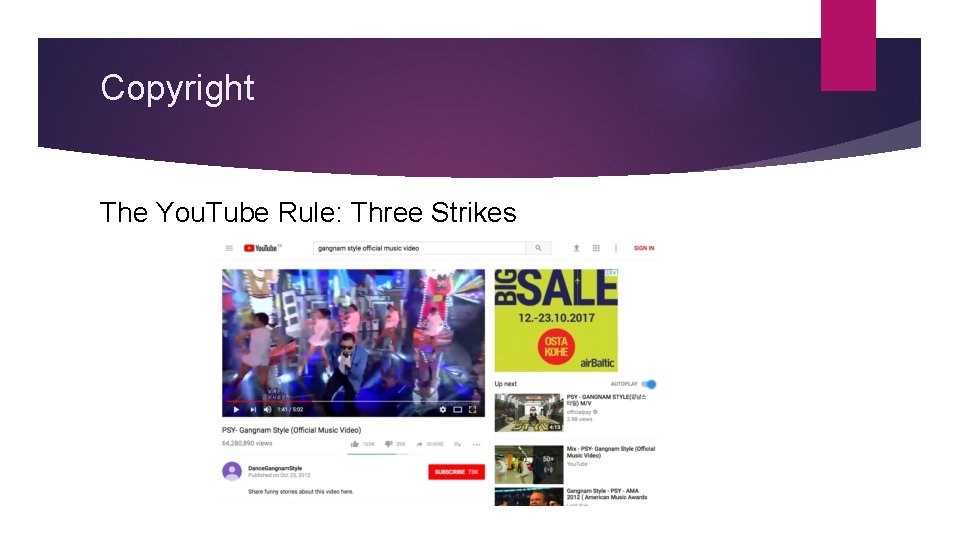
Task: Open the more actions ellipsis under video
Action: point(476,444)
